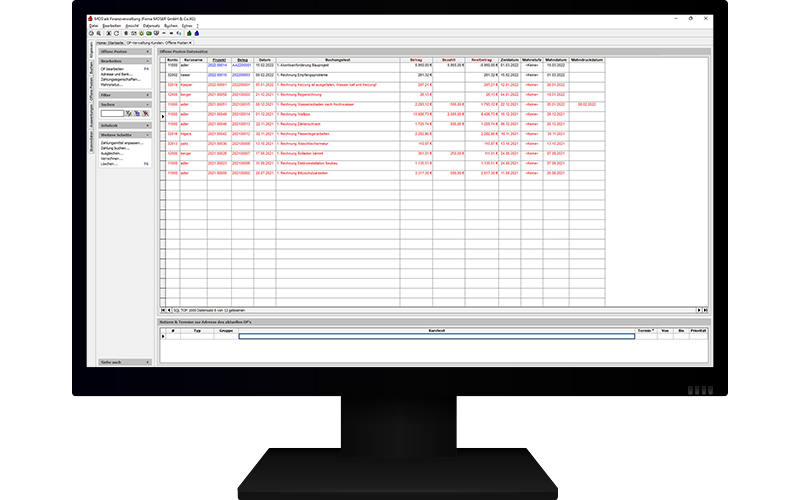800x500 pixels.
Task: Click Verrechnen... link
Action: point(111,159)
